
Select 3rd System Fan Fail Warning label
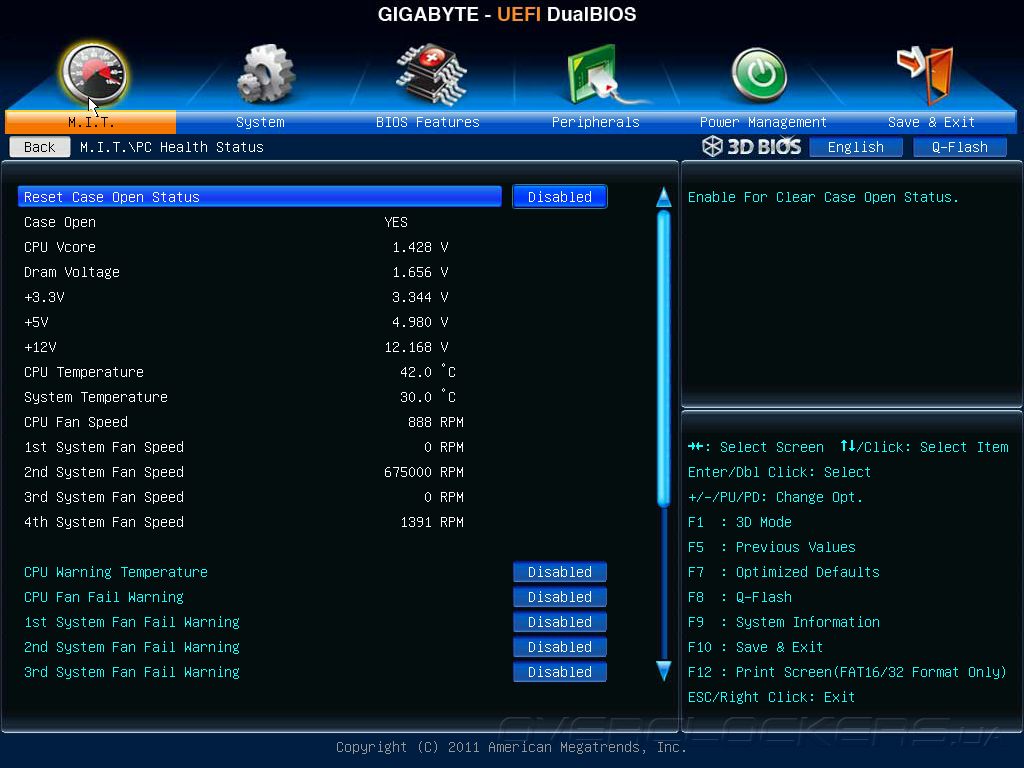(132, 672)
